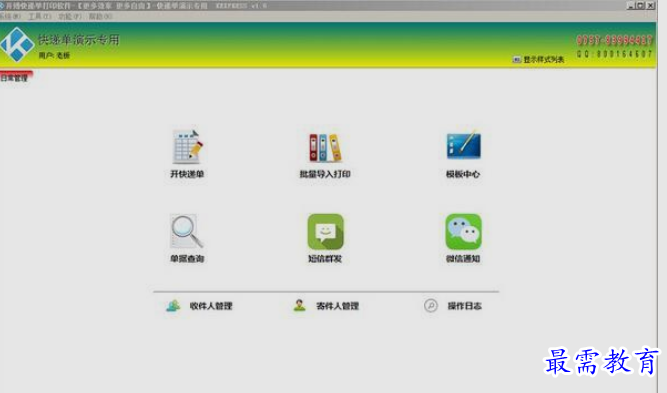The height and width of the screenshot is (393, 667).
Task: Click the 收件人管理 text link
Action: 211,306
